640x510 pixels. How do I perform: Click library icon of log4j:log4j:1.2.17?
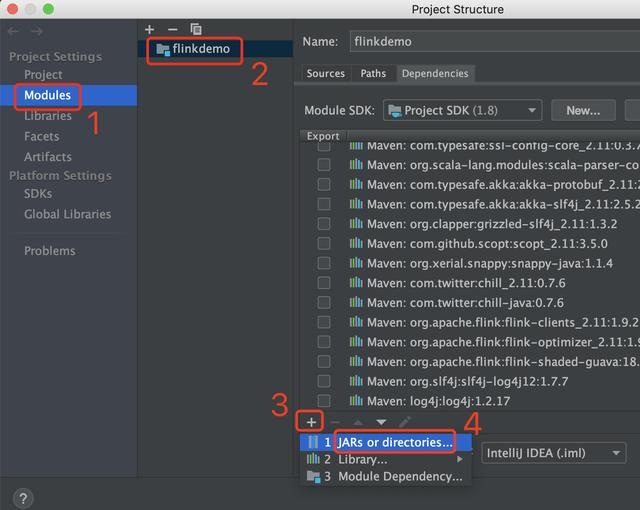point(356,401)
